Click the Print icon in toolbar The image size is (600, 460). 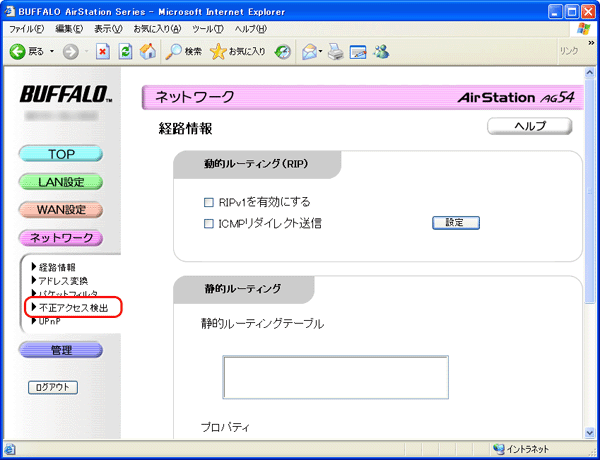[x=336, y=51]
